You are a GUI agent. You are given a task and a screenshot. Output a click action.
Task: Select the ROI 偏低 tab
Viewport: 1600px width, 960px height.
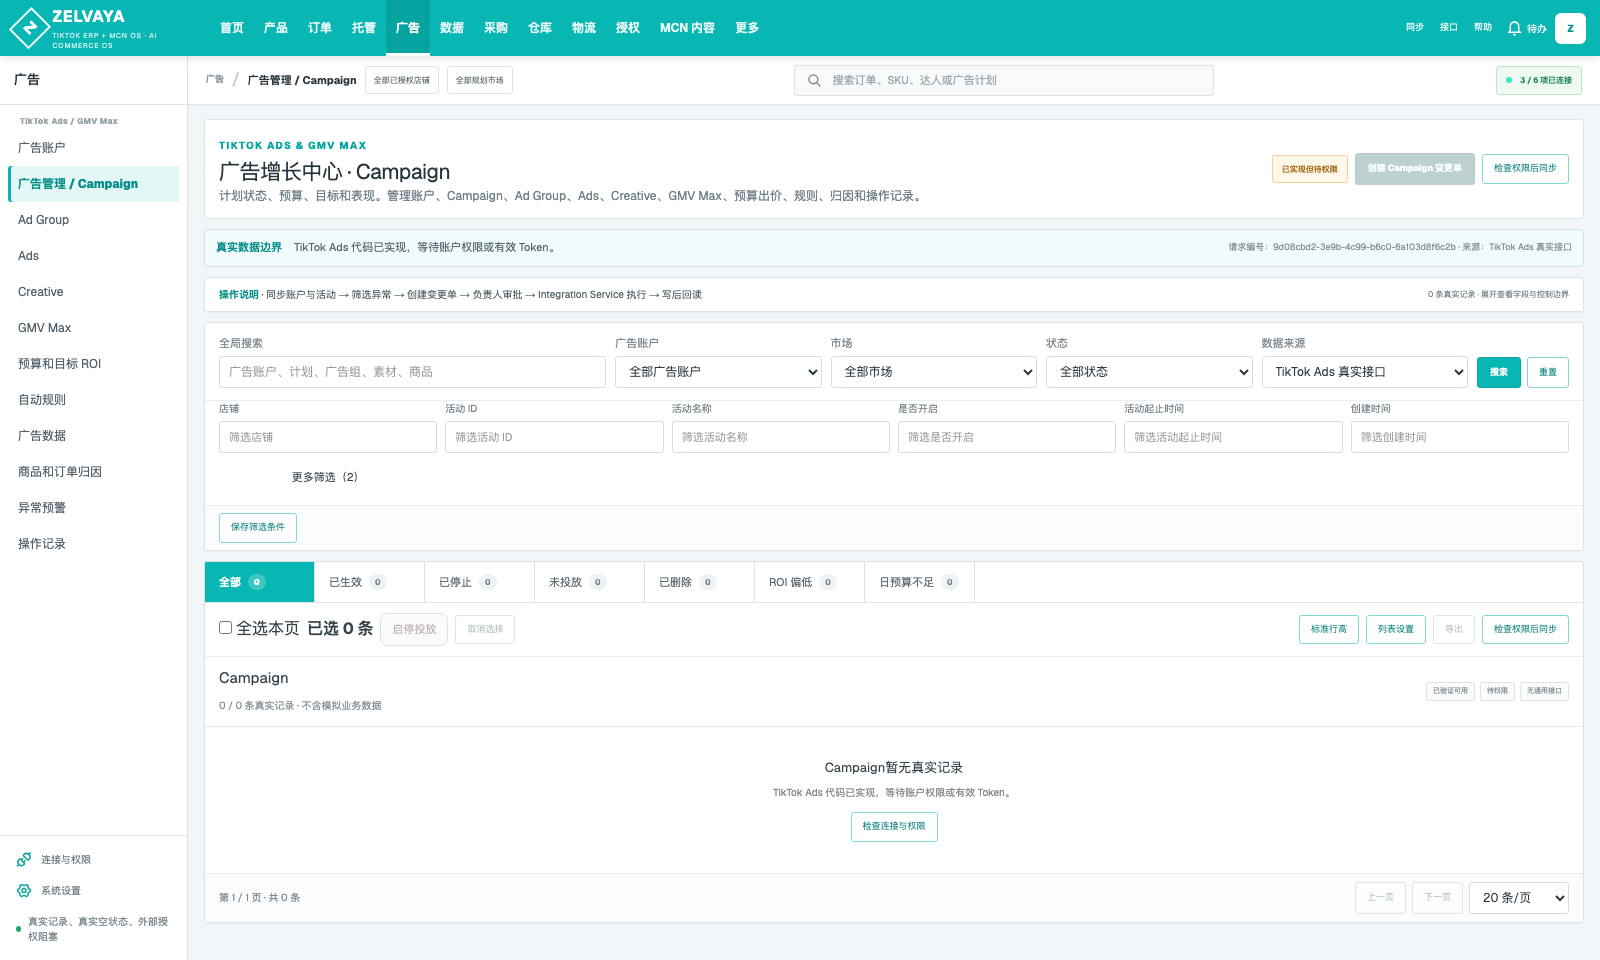coord(809,582)
